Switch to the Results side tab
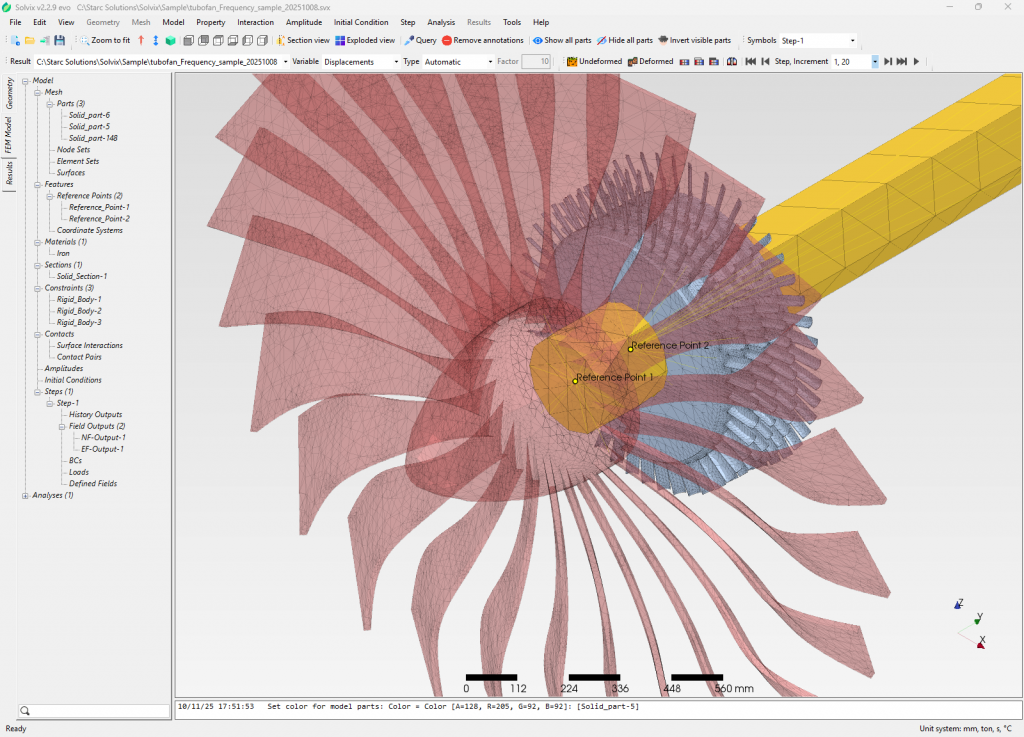 pos(9,173)
